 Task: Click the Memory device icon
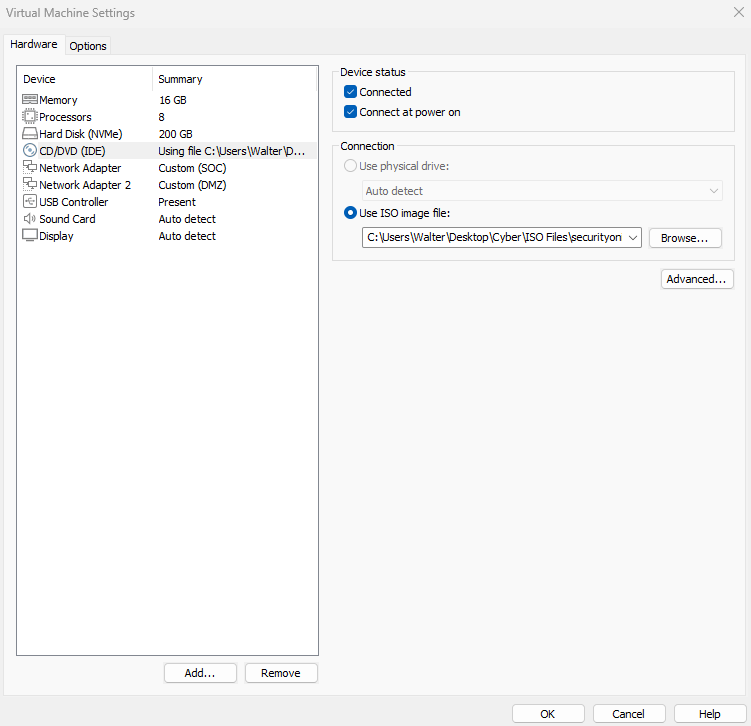tap(30, 100)
